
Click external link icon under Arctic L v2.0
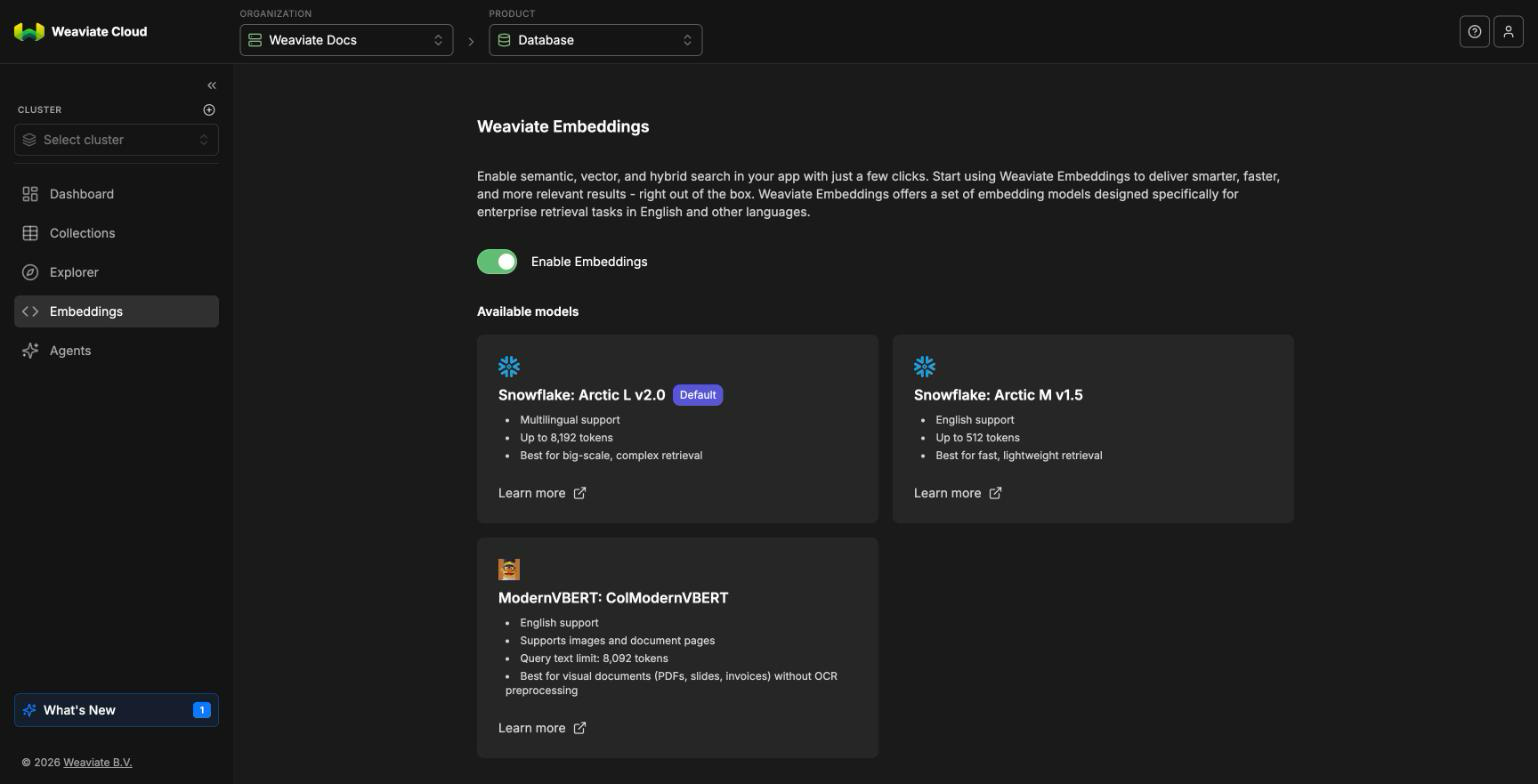pyautogui.click(x=579, y=493)
